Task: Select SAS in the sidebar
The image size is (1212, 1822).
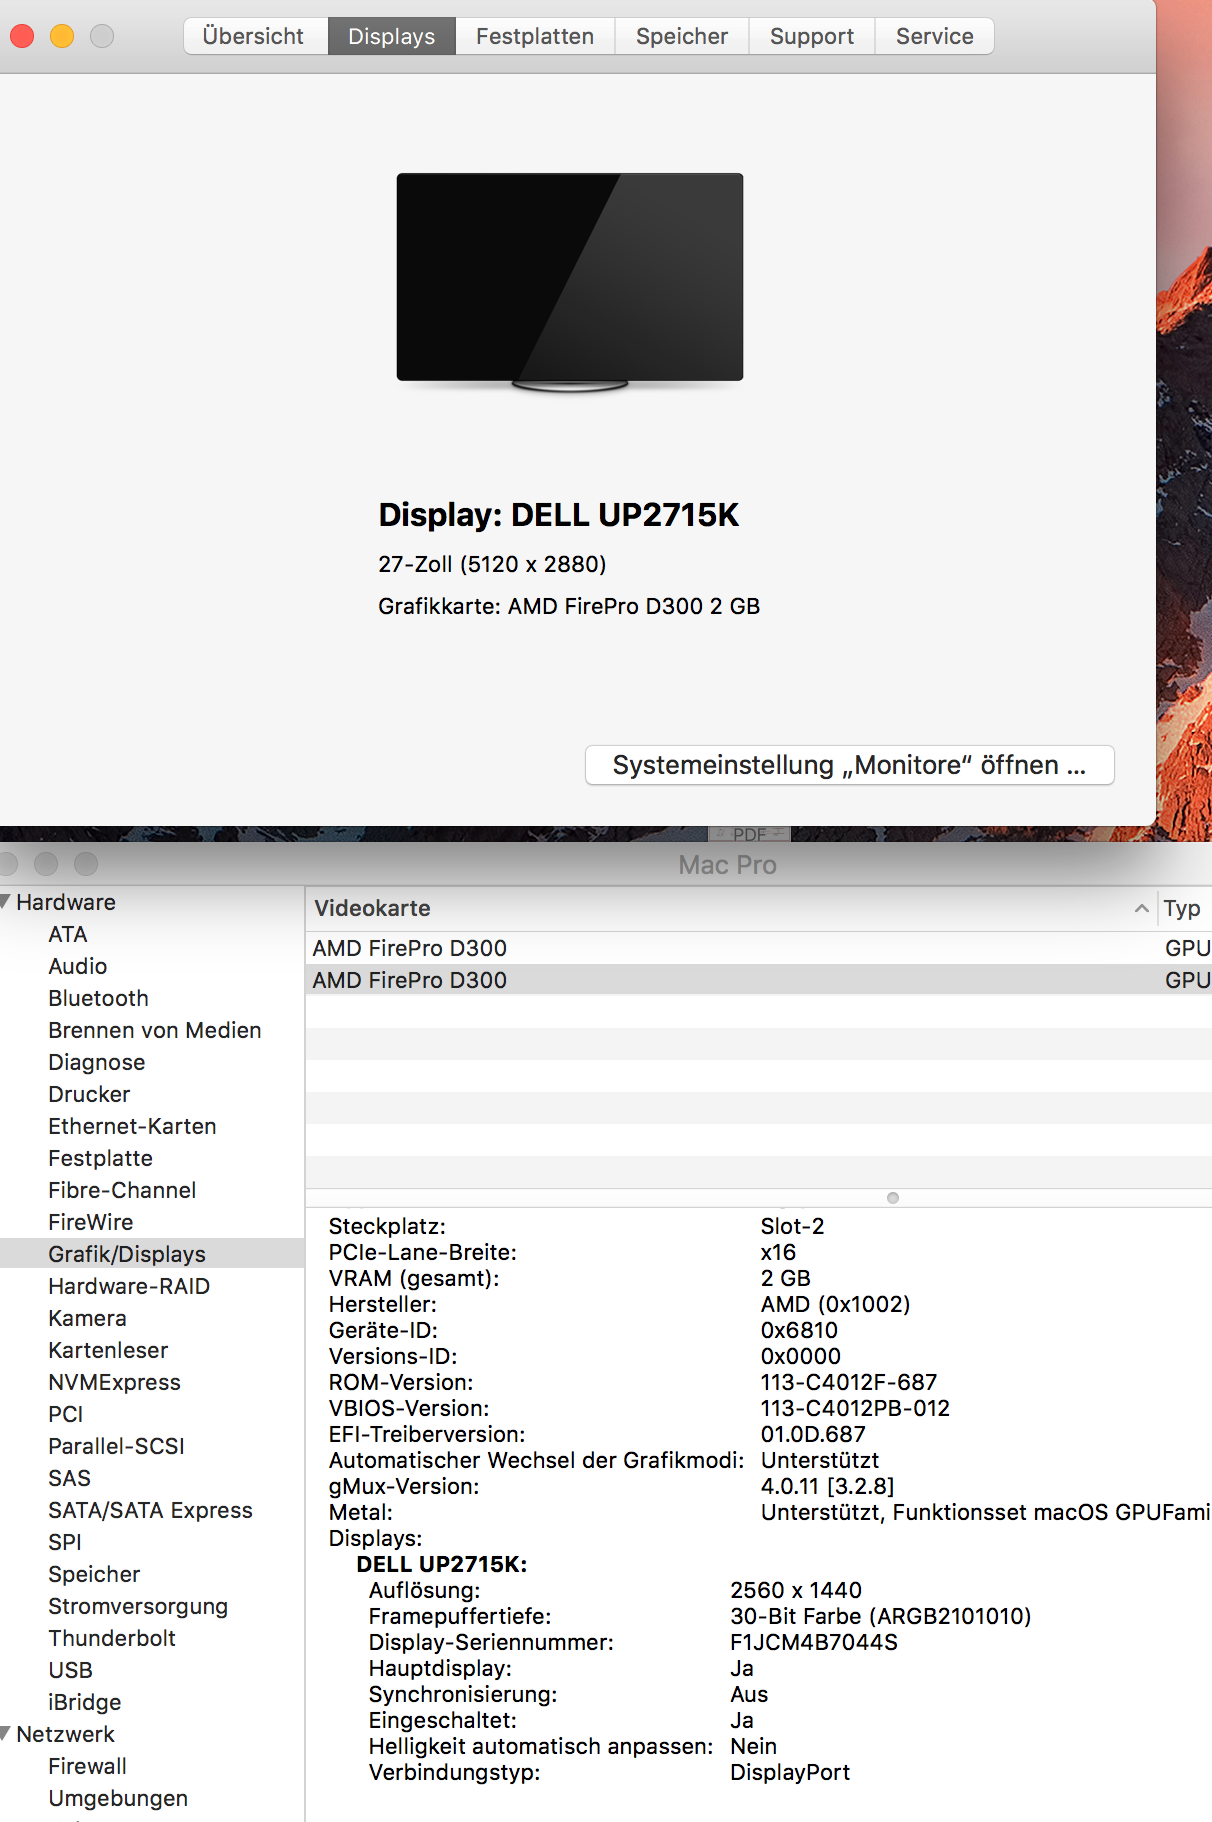Action: (x=69, y=1478)
